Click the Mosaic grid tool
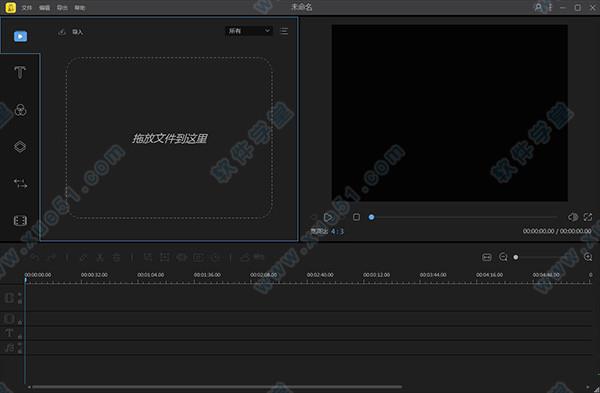 (x=165, y=258)
